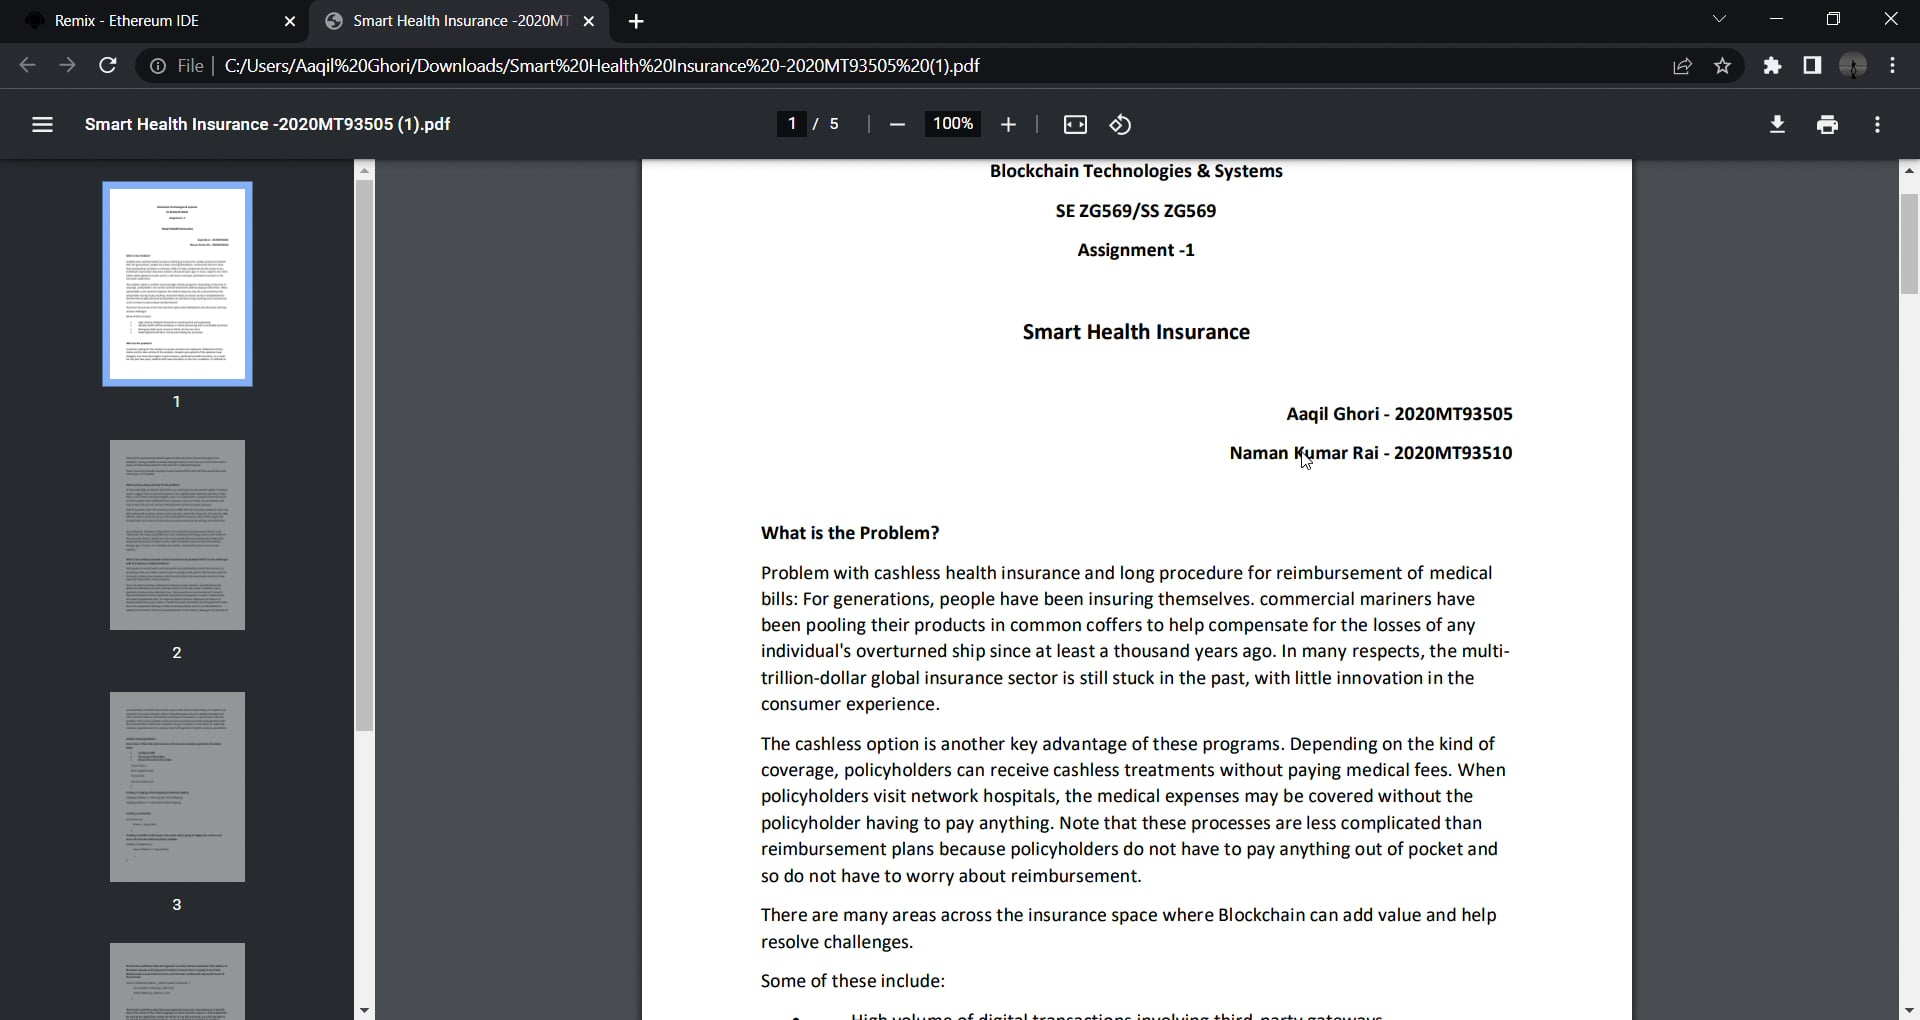This screenshot has height=1020, width=1920.
Task: Open the tab search chevron
Action: 1720,19
